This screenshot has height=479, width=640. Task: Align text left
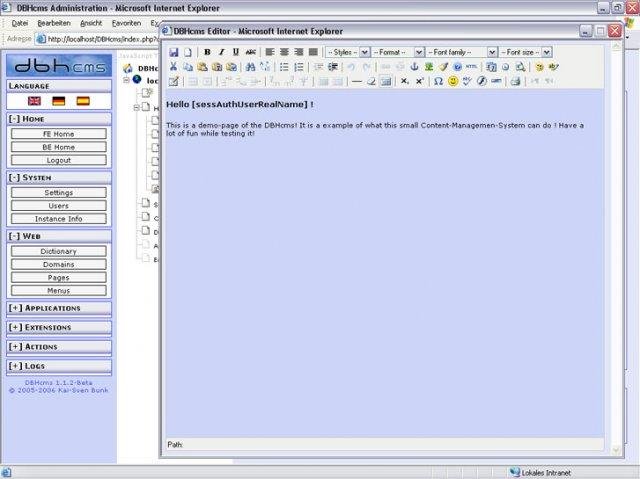point(270,52)
